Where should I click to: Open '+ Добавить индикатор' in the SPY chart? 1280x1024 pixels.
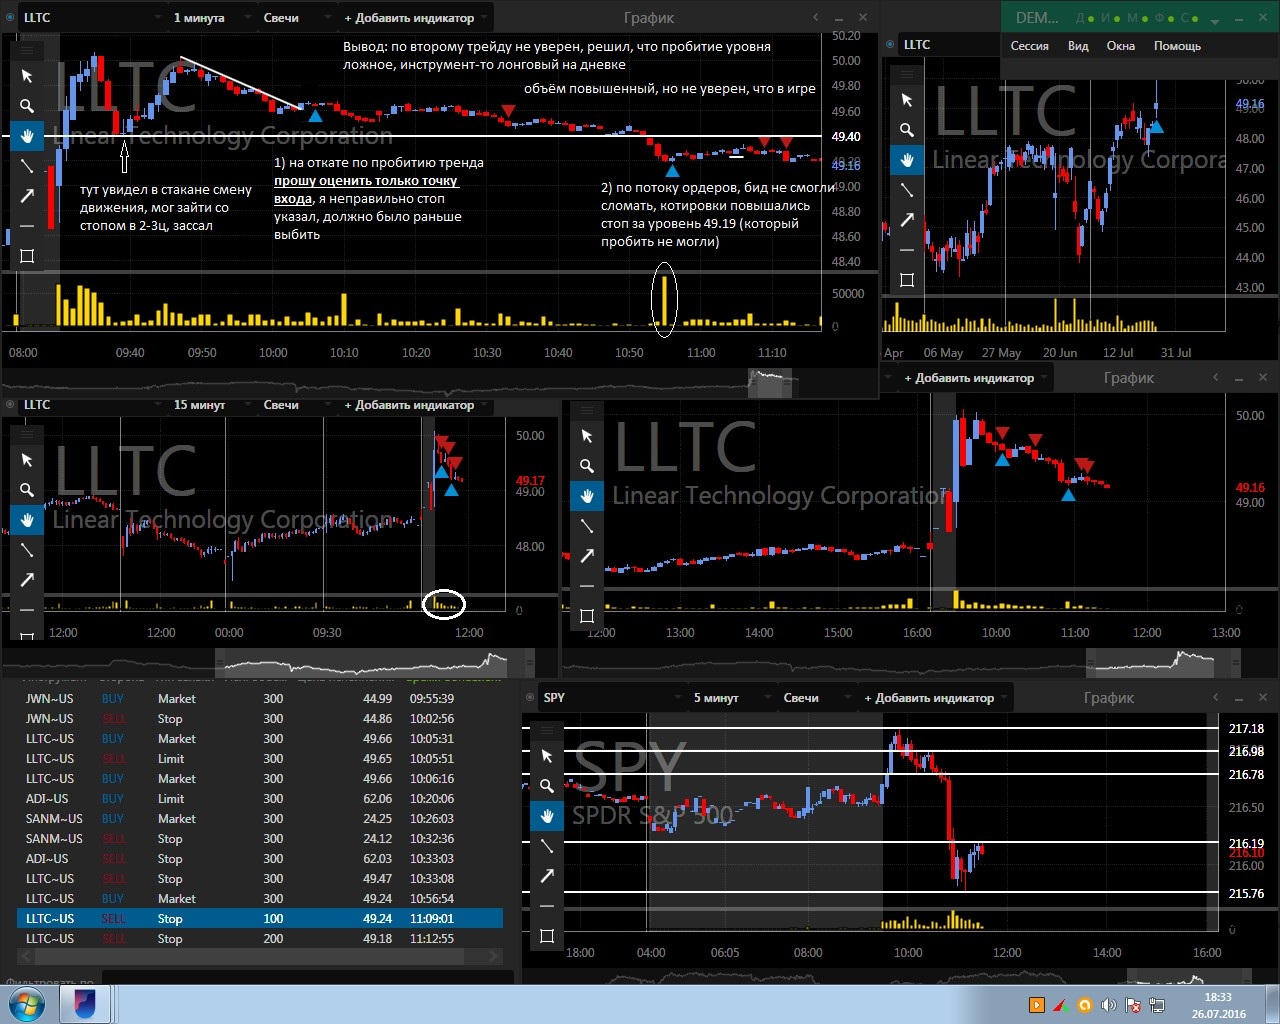[935, 698]
